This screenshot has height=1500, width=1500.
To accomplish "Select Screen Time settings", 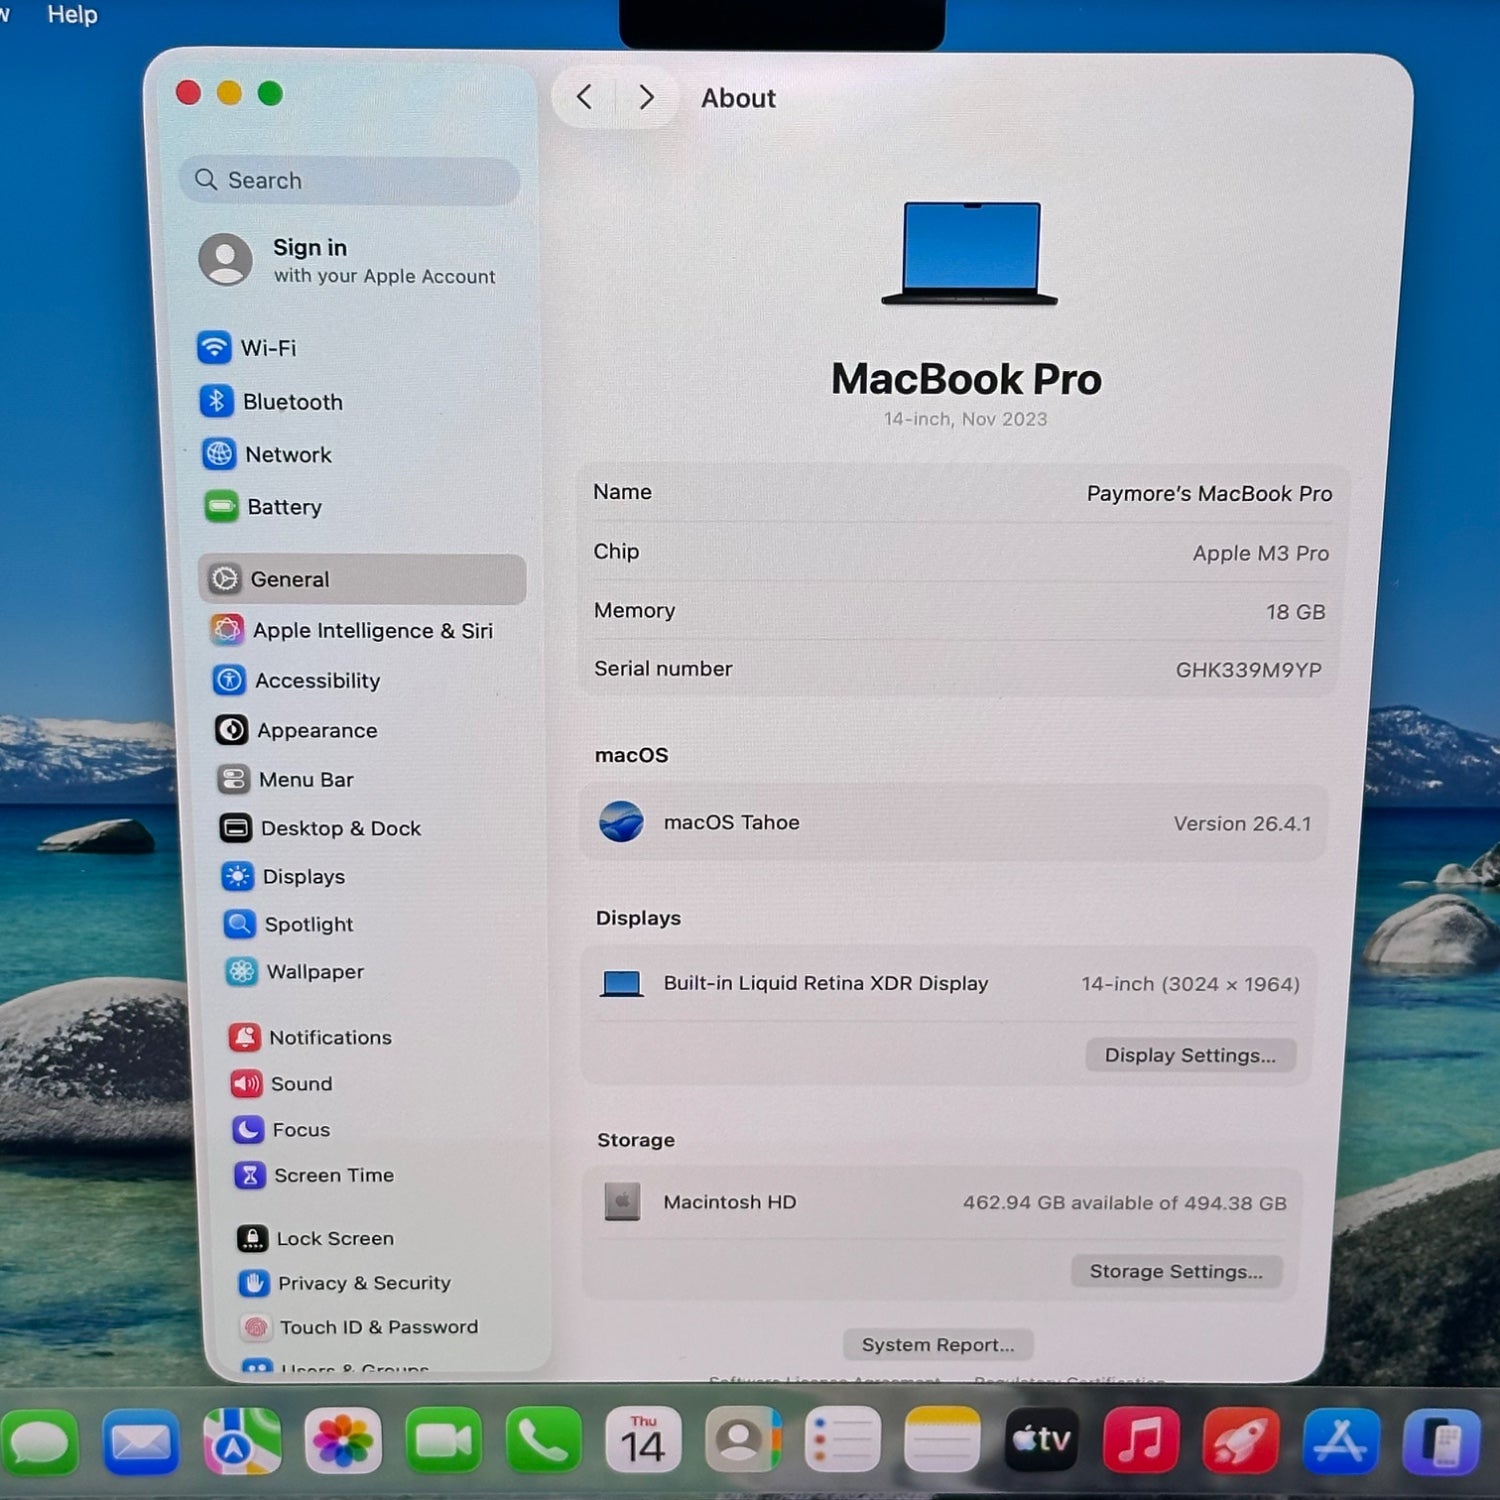I will click(x=315, y=1176).
